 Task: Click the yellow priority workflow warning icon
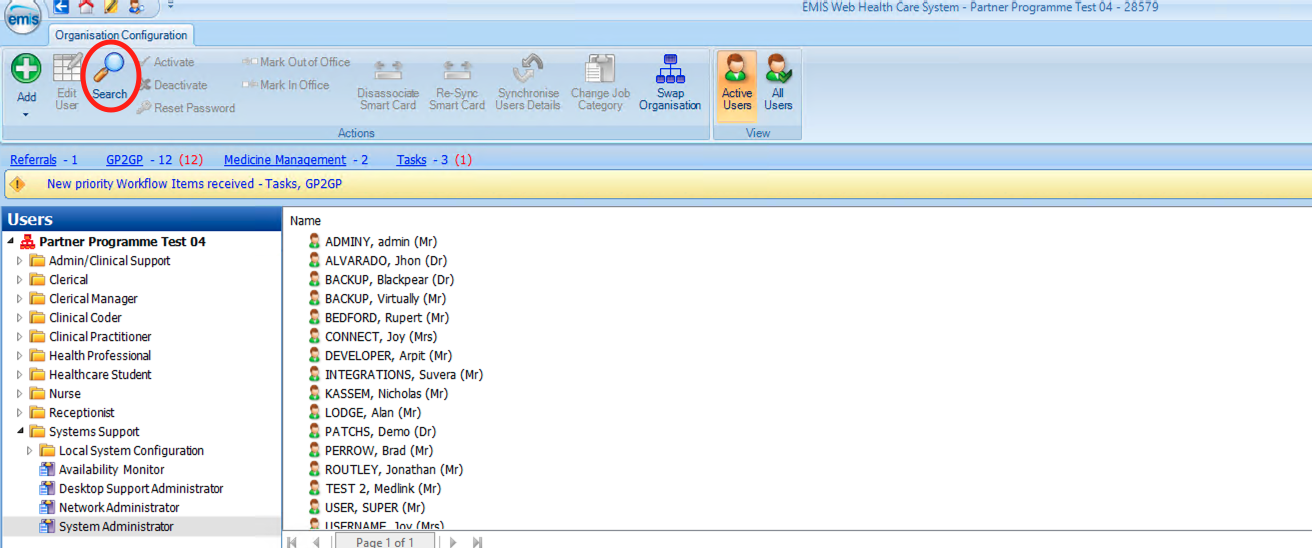coord(17,184)
